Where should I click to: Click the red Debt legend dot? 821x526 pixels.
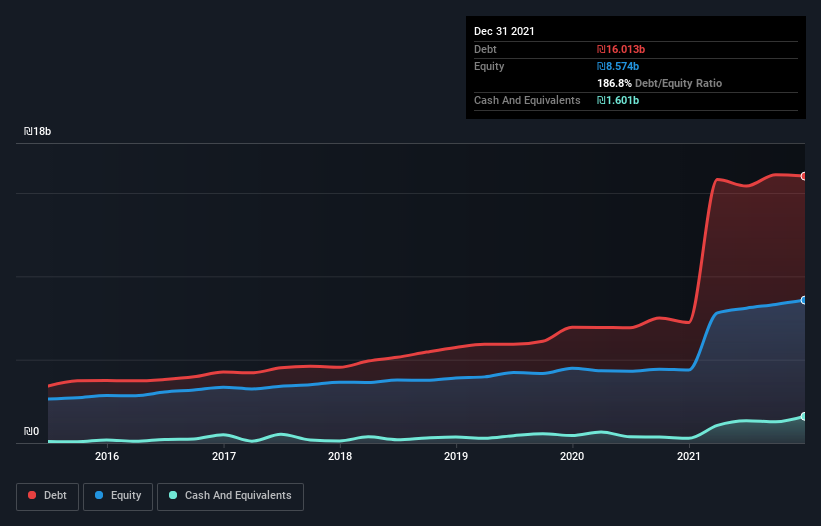click(32, 495)
